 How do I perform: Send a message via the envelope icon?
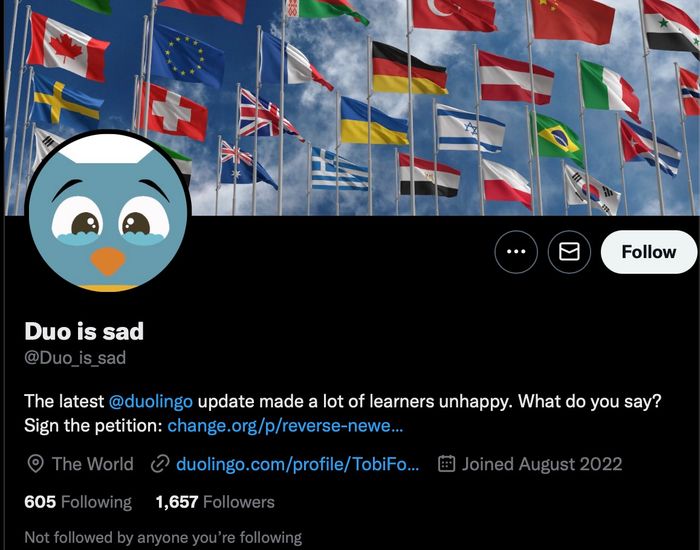pos(569,252)
